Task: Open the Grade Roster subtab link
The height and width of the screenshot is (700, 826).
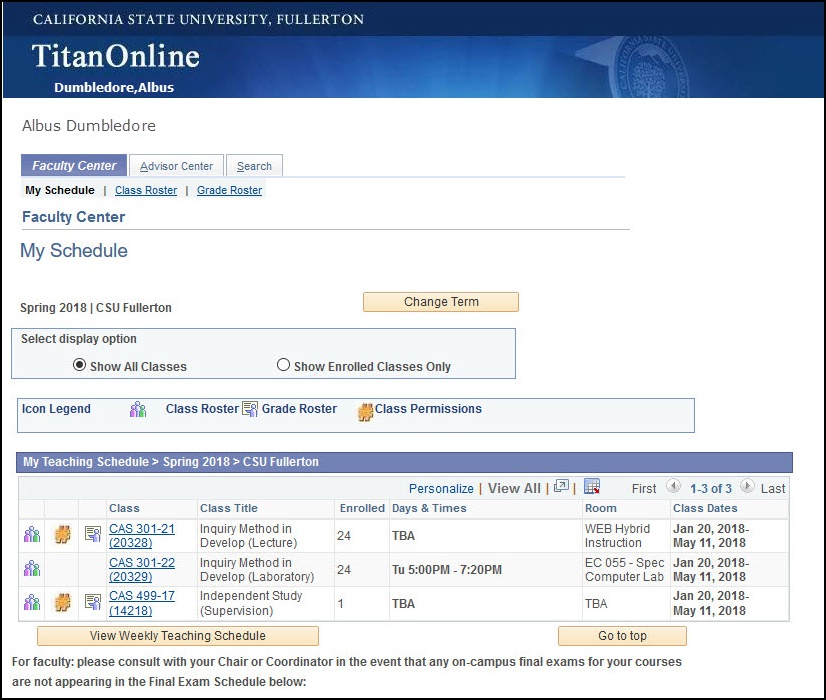Action: coord(229,190)
